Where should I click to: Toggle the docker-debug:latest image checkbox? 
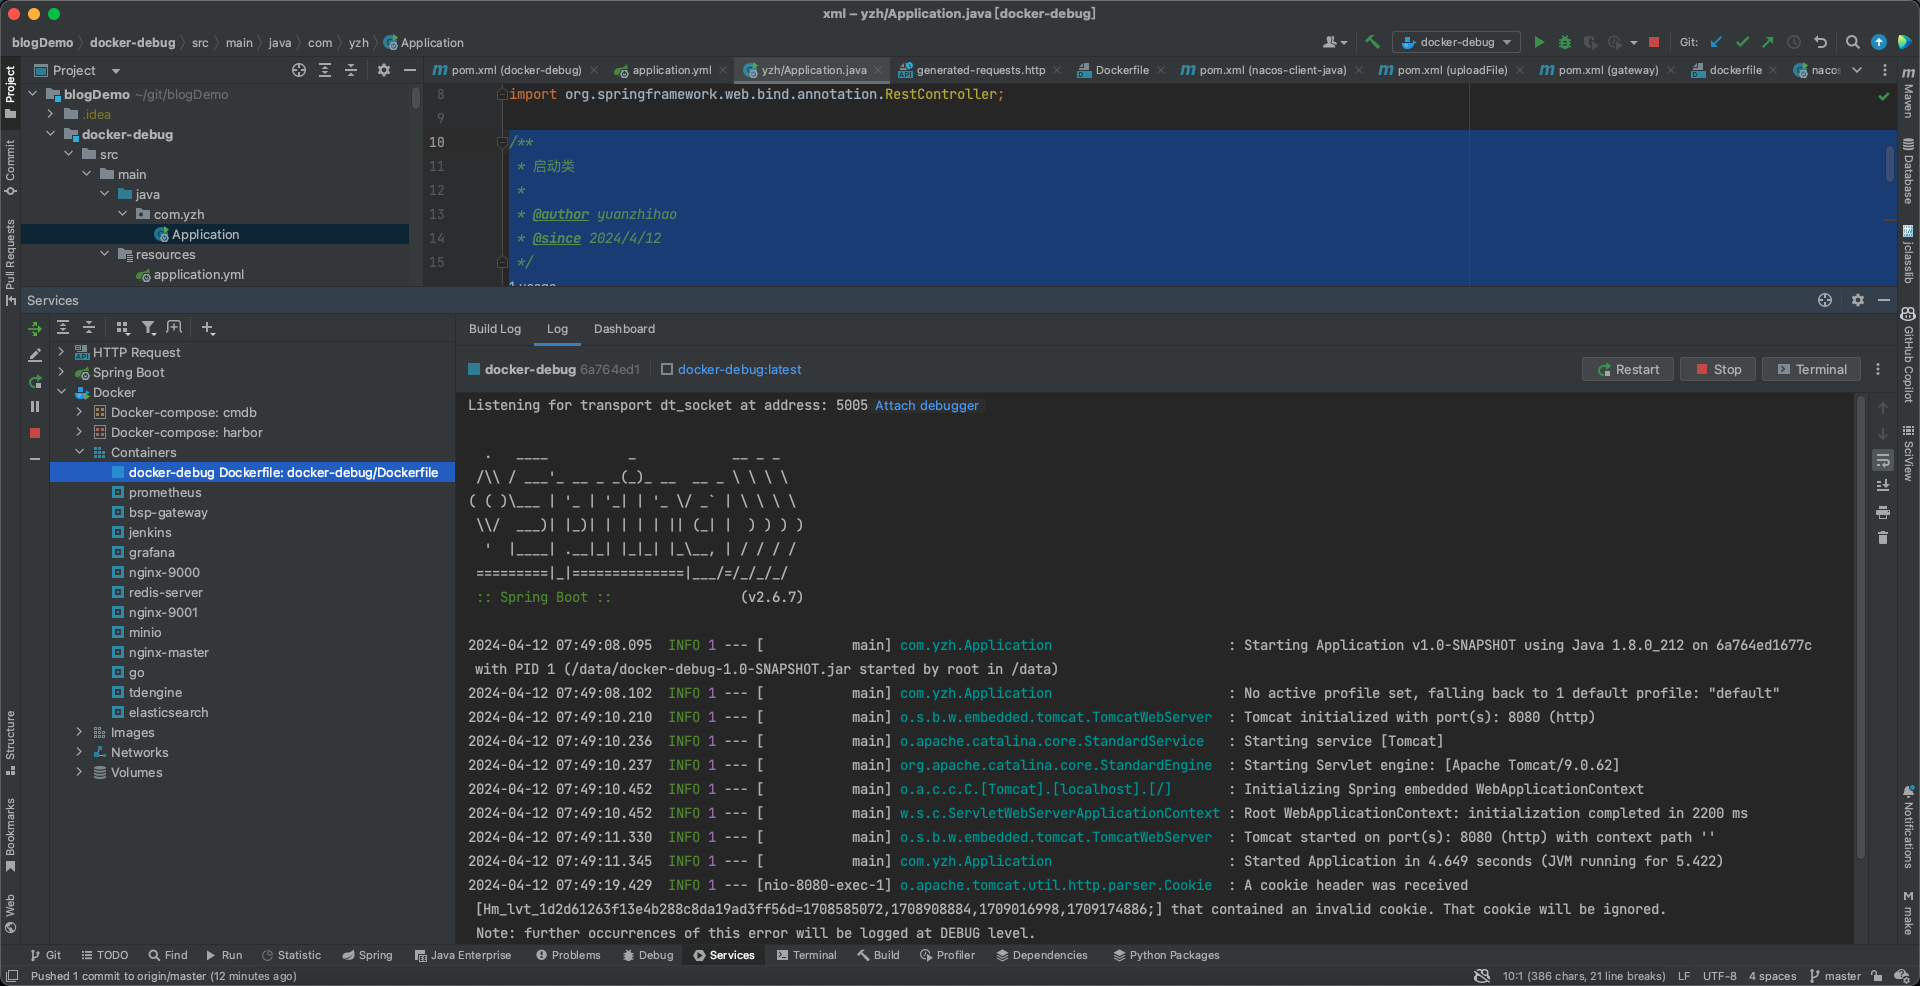pyautogui.click(x=667, y=370)
